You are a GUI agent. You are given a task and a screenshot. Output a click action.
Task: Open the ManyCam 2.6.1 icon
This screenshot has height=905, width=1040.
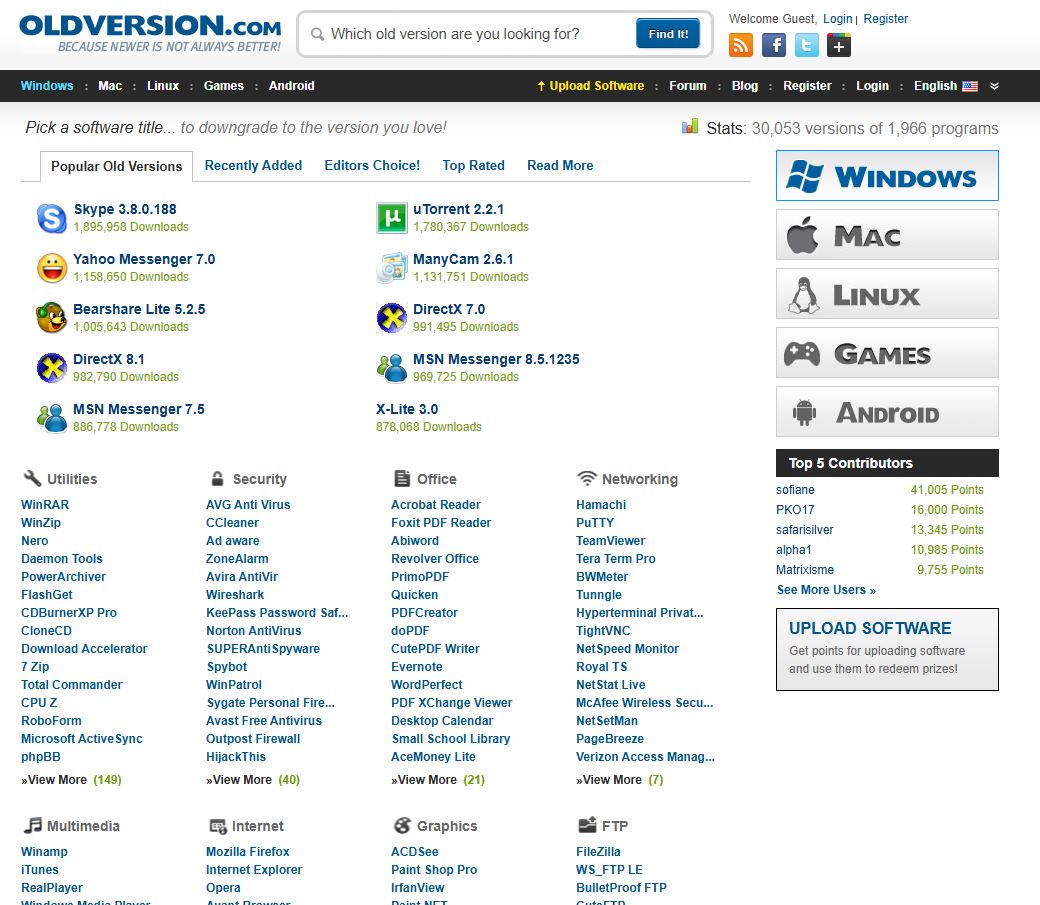tap(392, 268)
